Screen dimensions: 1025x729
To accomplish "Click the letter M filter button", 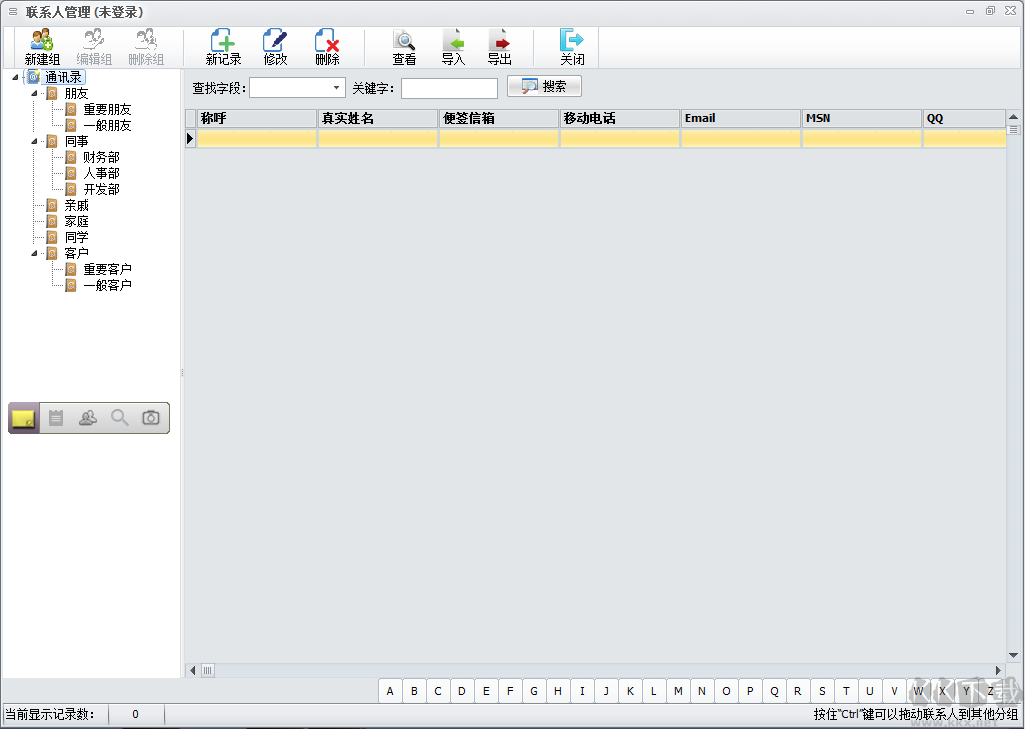I will pyautogui.click(x=678, y=691).
